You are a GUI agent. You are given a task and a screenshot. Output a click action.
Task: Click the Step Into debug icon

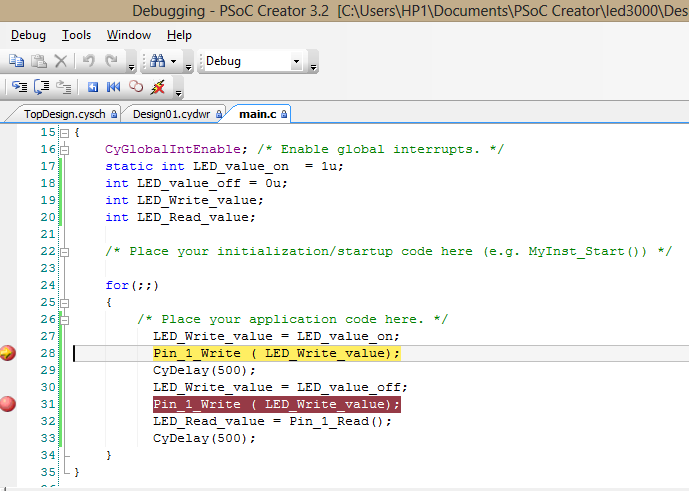pyautogui.click(x=19, y=87)
